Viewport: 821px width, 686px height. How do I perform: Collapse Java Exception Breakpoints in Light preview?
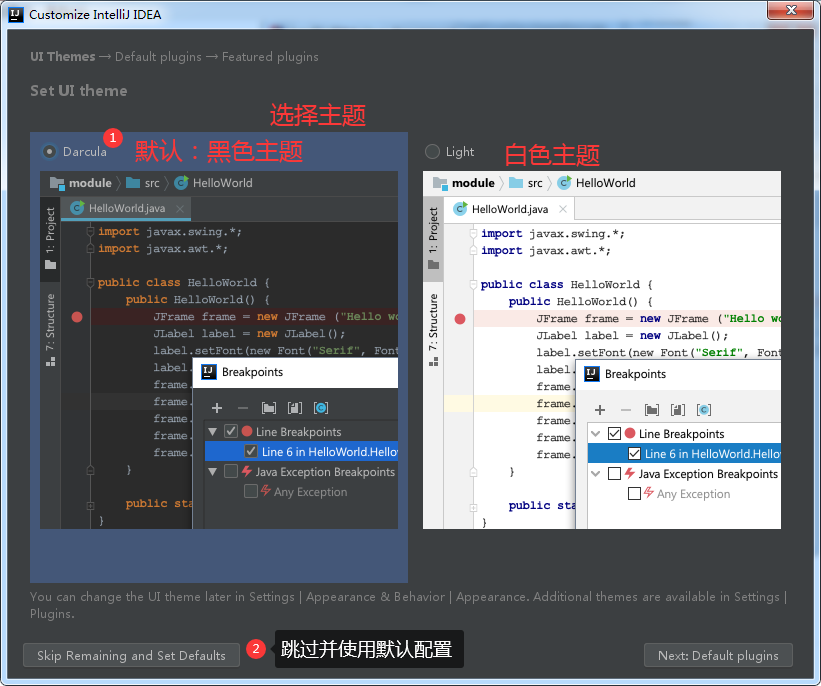point(596,473)
